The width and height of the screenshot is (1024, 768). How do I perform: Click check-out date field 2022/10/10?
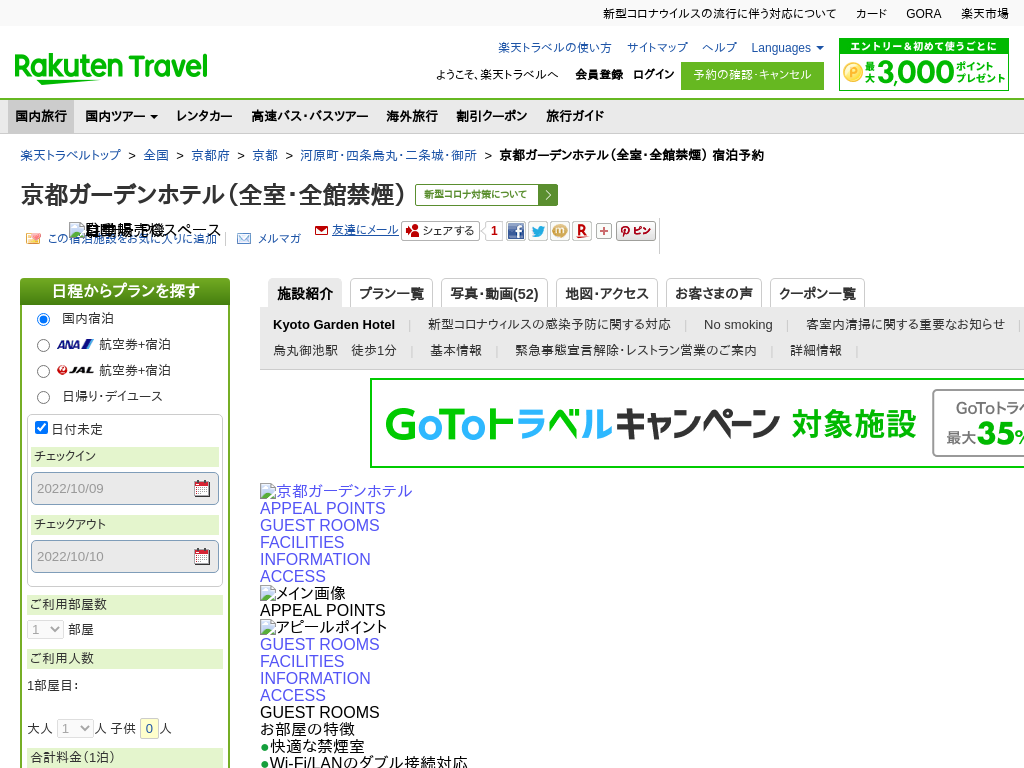[x=125, y=556]
